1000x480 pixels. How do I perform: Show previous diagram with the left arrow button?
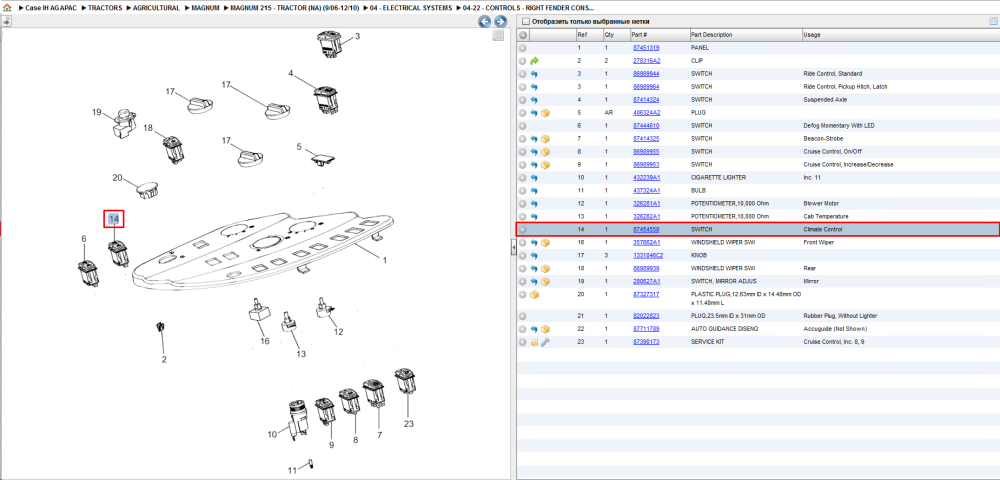[485, 22]
